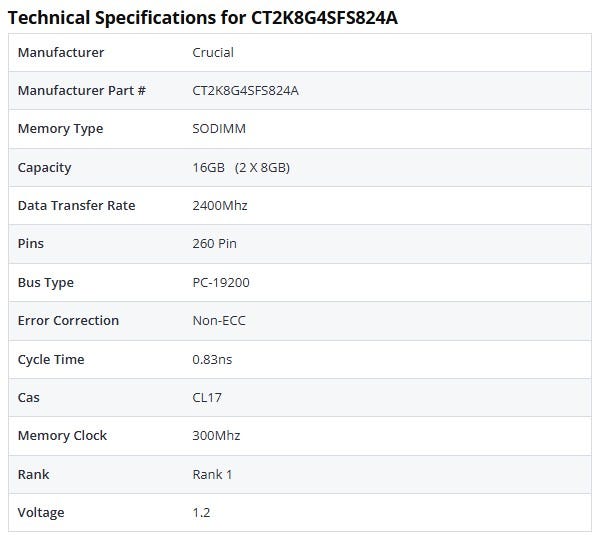Select the Crucial manufacturer value

tap(213, 52)
